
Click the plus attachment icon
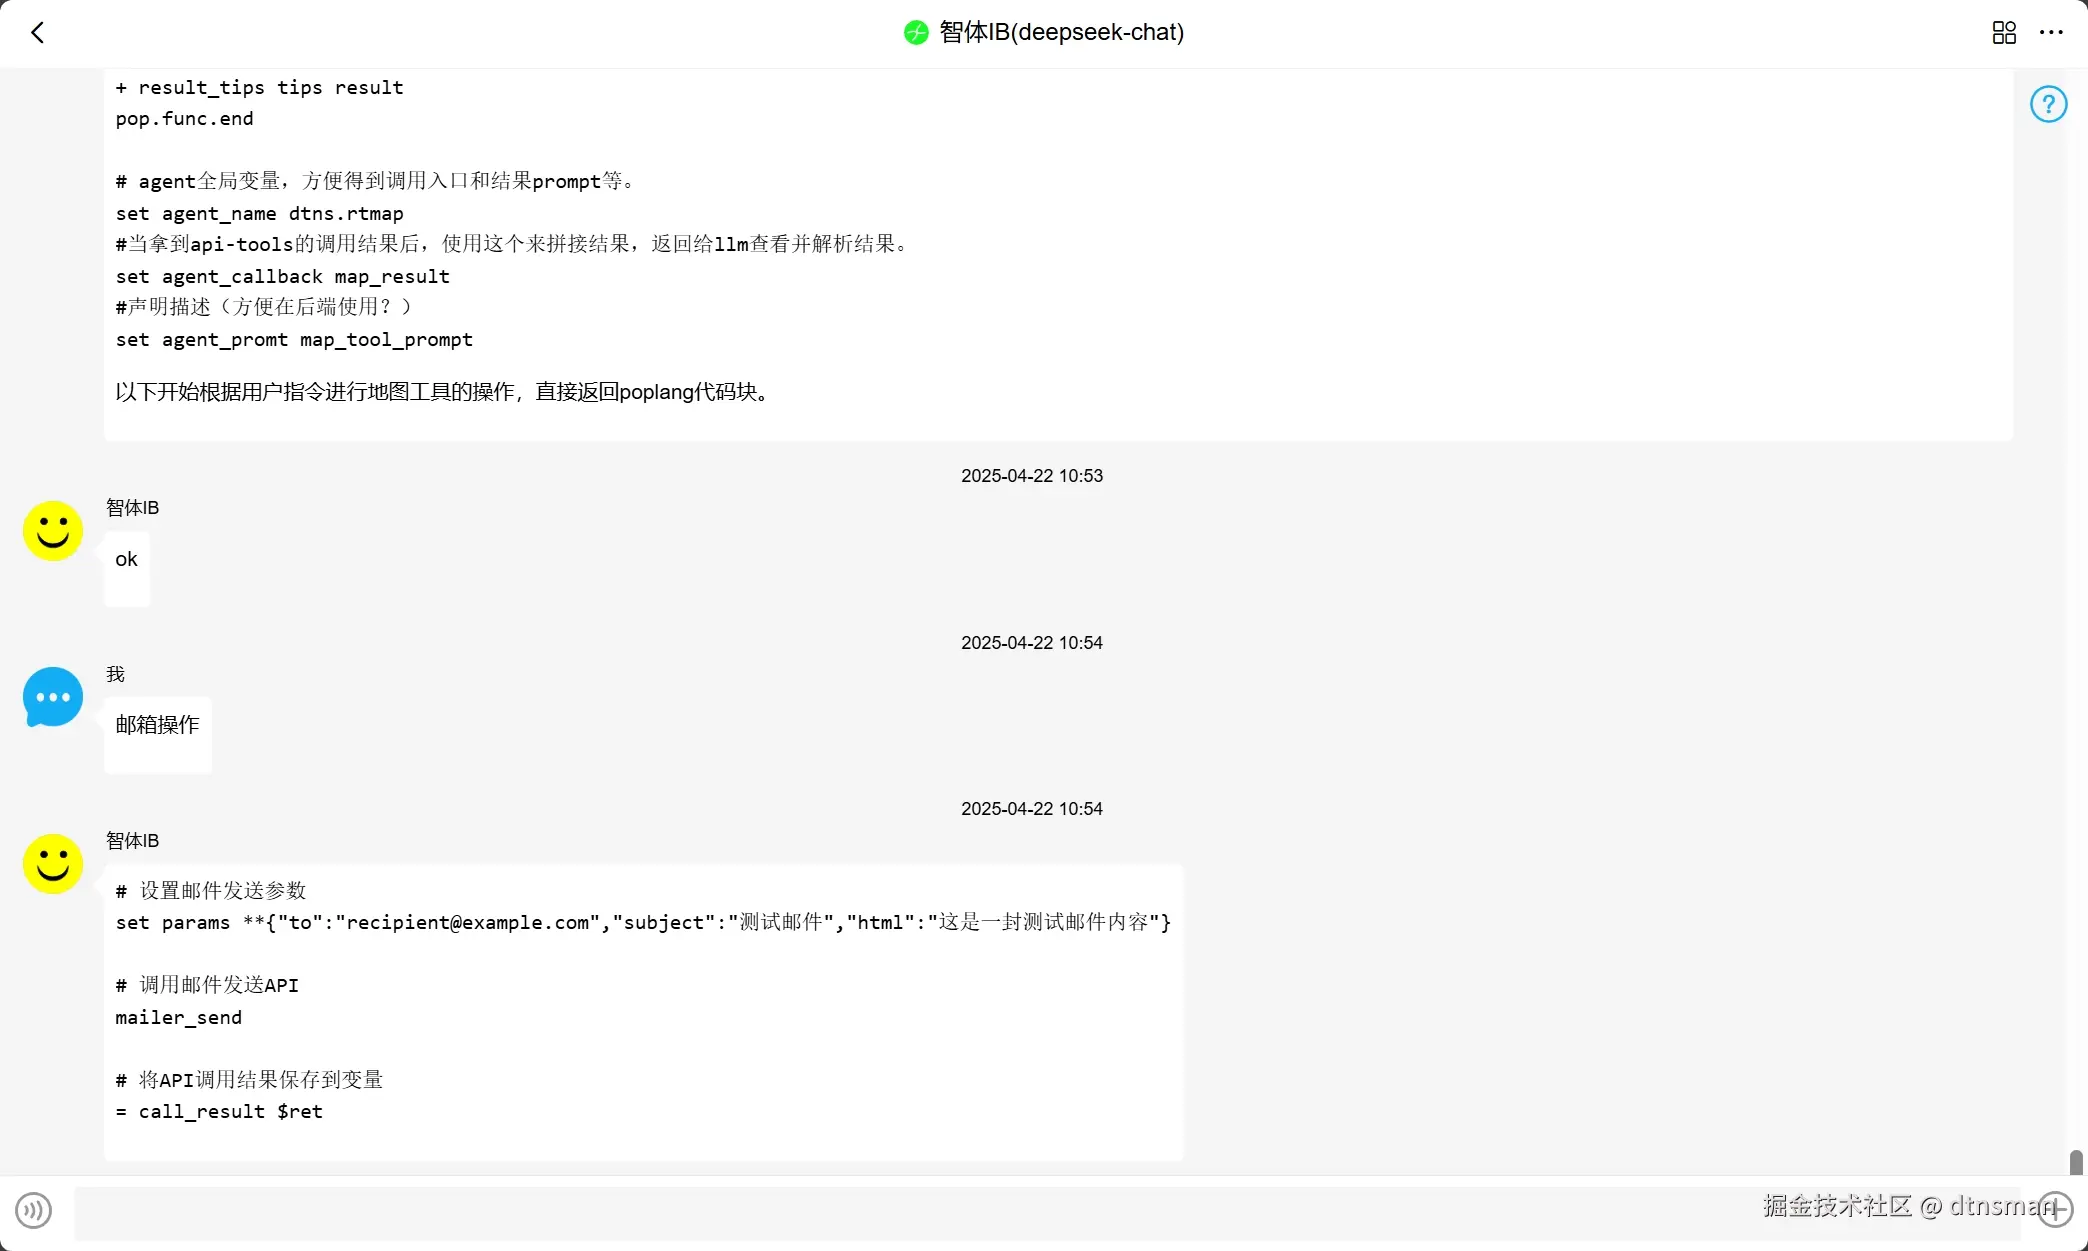[x=2055, y=1208]
